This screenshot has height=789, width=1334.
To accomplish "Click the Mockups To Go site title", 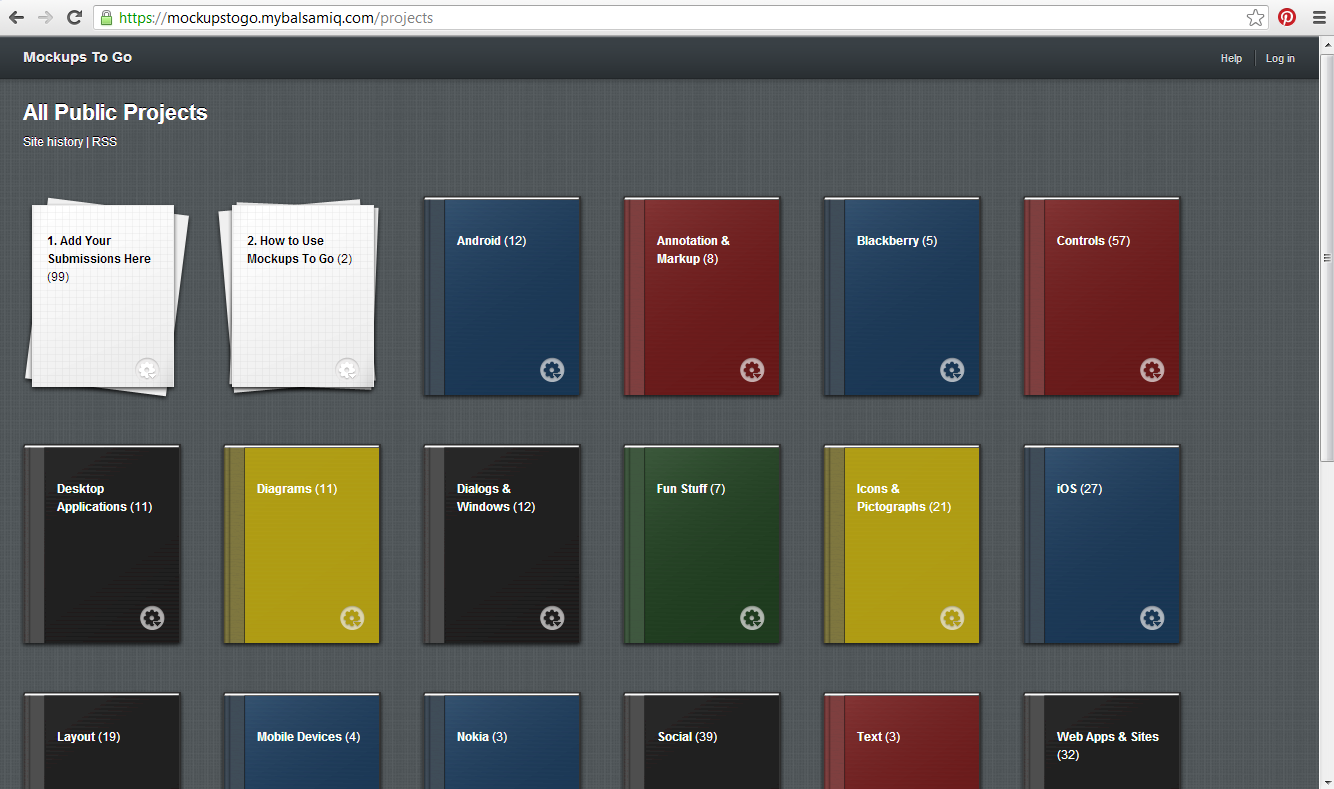I will tap(78, 57).
